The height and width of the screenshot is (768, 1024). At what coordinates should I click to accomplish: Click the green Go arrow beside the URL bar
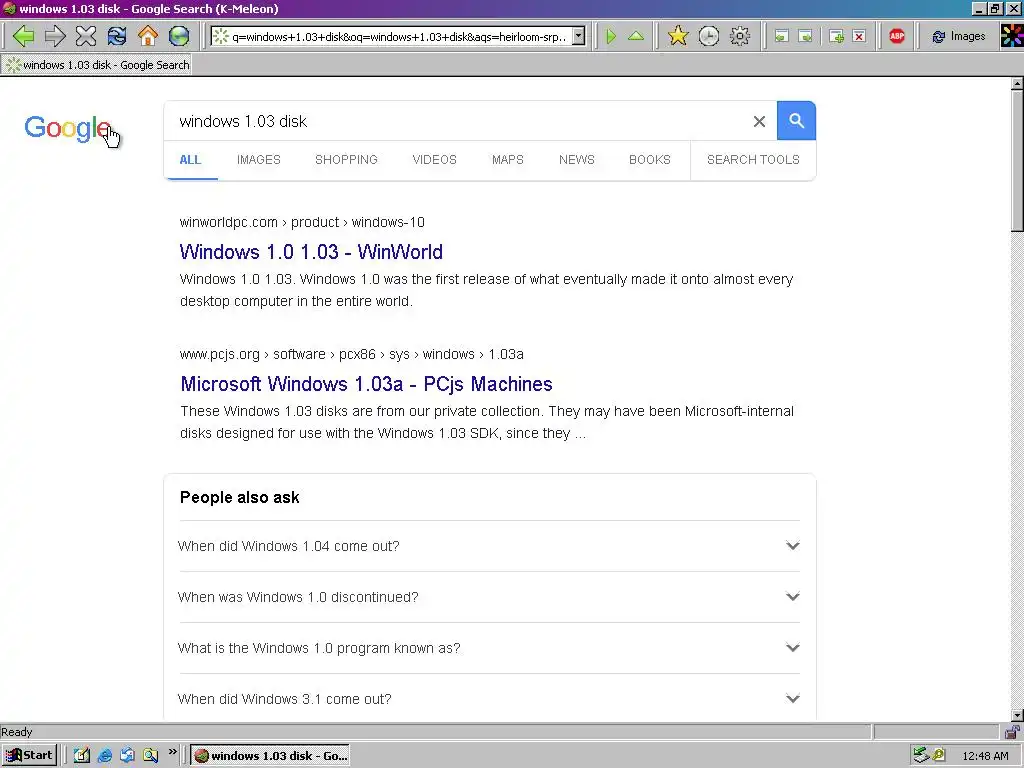[611, 36]
